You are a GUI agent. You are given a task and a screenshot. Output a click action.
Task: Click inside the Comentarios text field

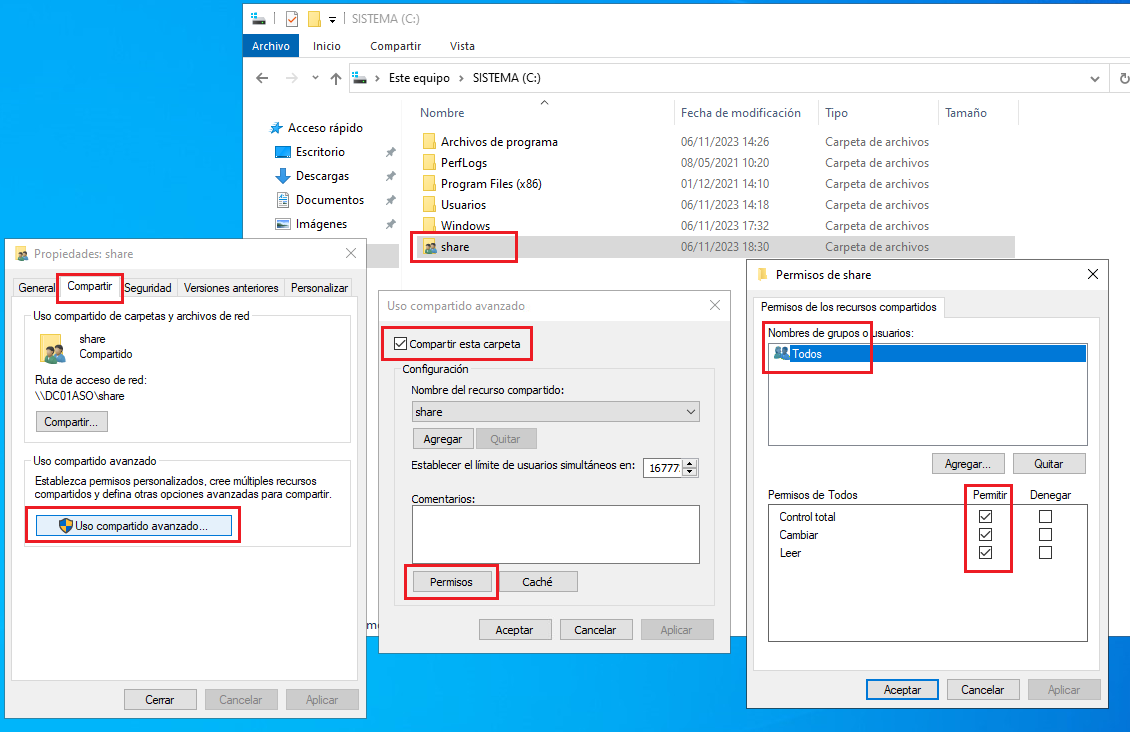tap(555, 533)
